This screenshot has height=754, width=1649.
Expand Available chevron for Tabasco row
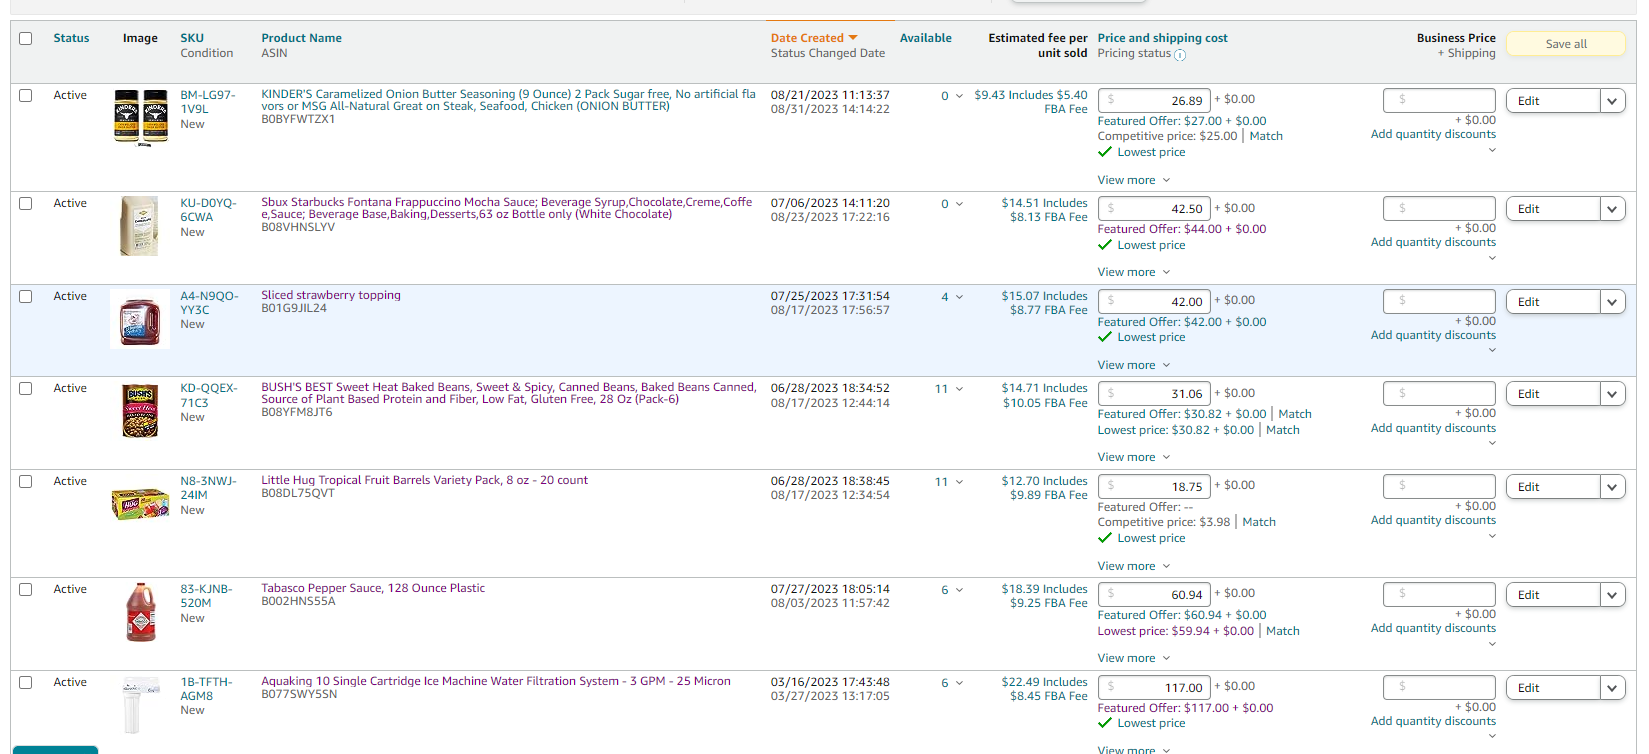tap(959, 590)
